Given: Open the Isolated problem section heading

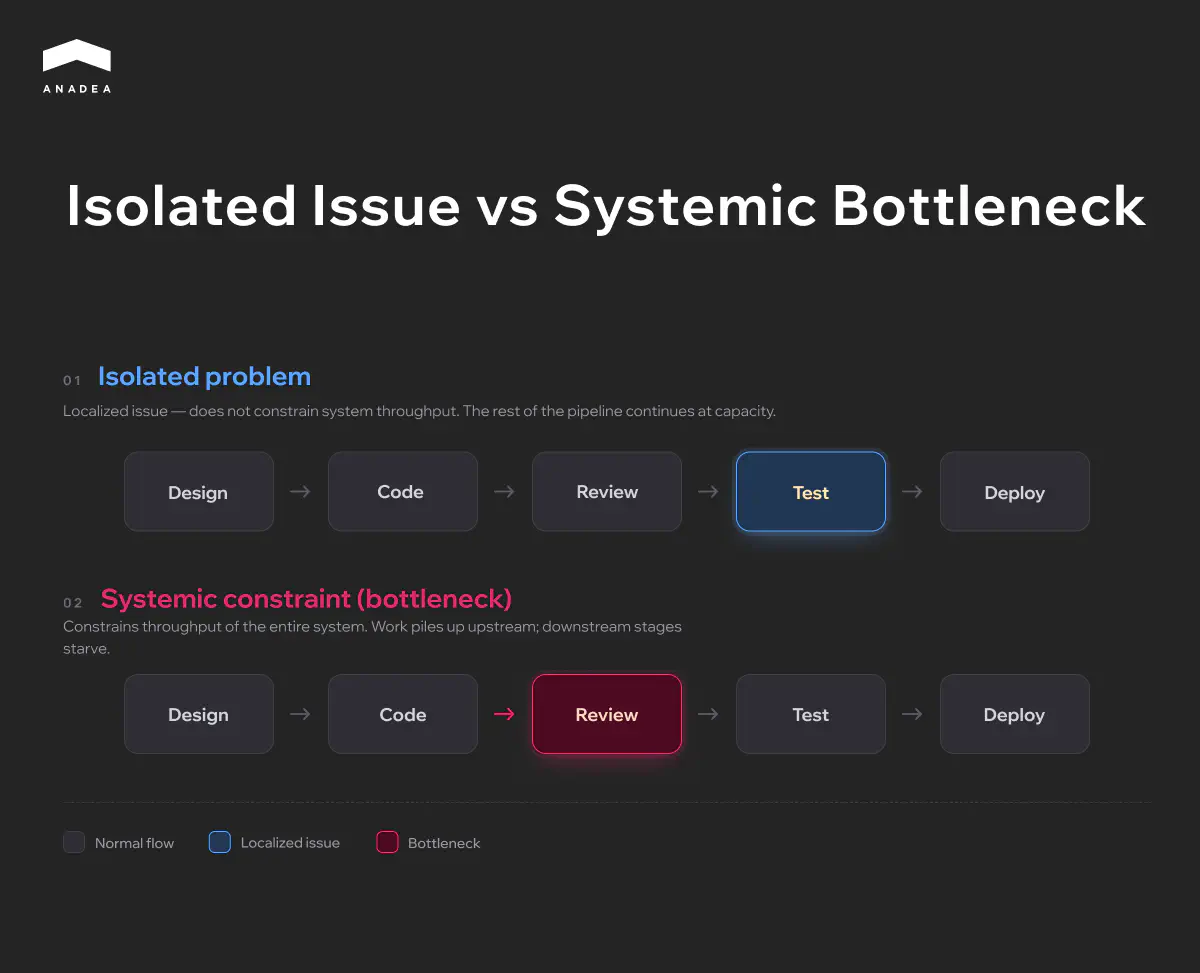Looking at the screenshot, I should coord(204,376).
